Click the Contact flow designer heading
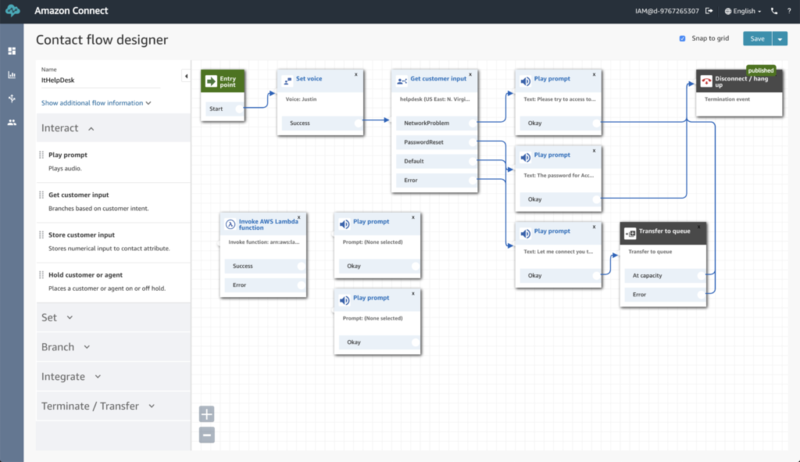The width and height of the screenshot is (800, 462). pyautogui.click(x=102, y=40)
